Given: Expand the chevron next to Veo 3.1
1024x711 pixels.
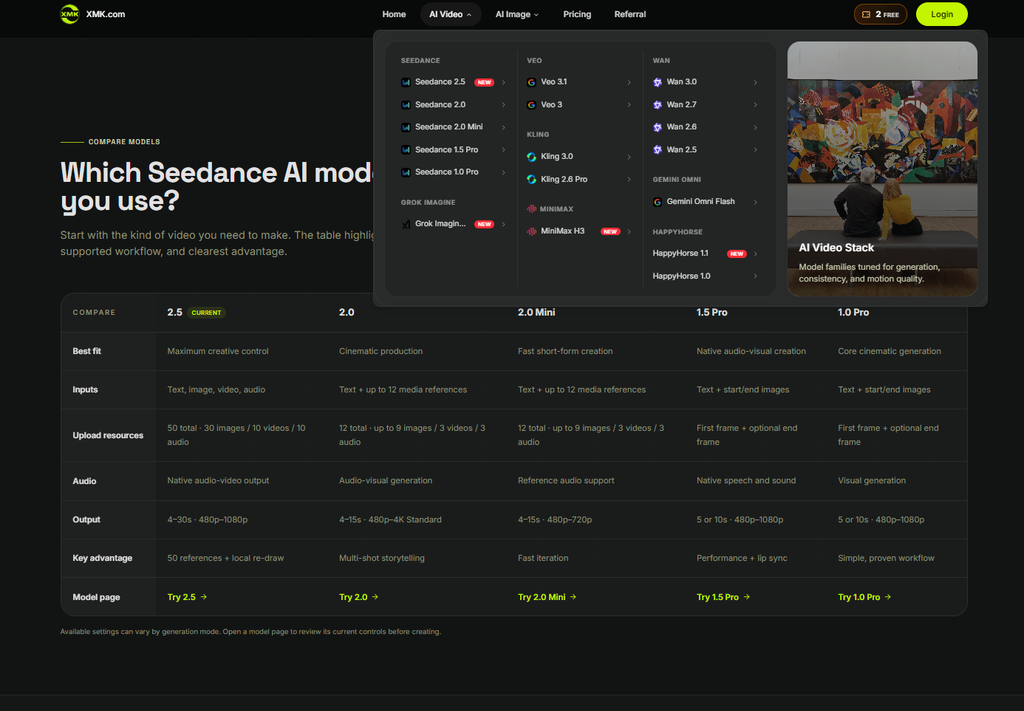Looking at the screenshot, I should click(629, 82).
